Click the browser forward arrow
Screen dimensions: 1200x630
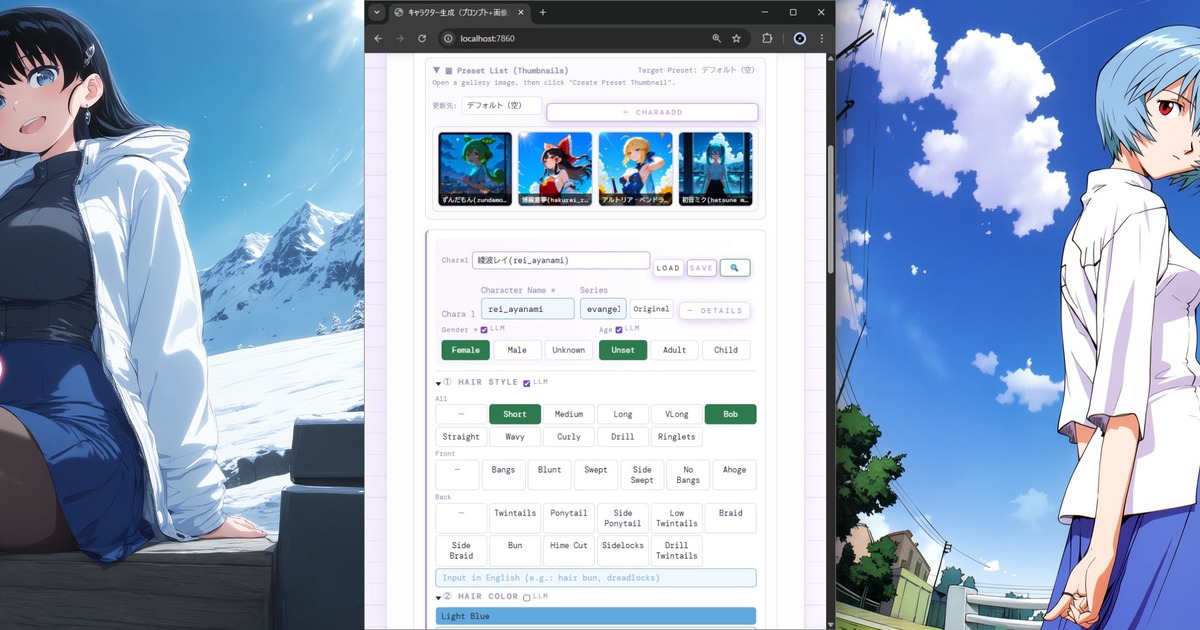pos(400,38)
